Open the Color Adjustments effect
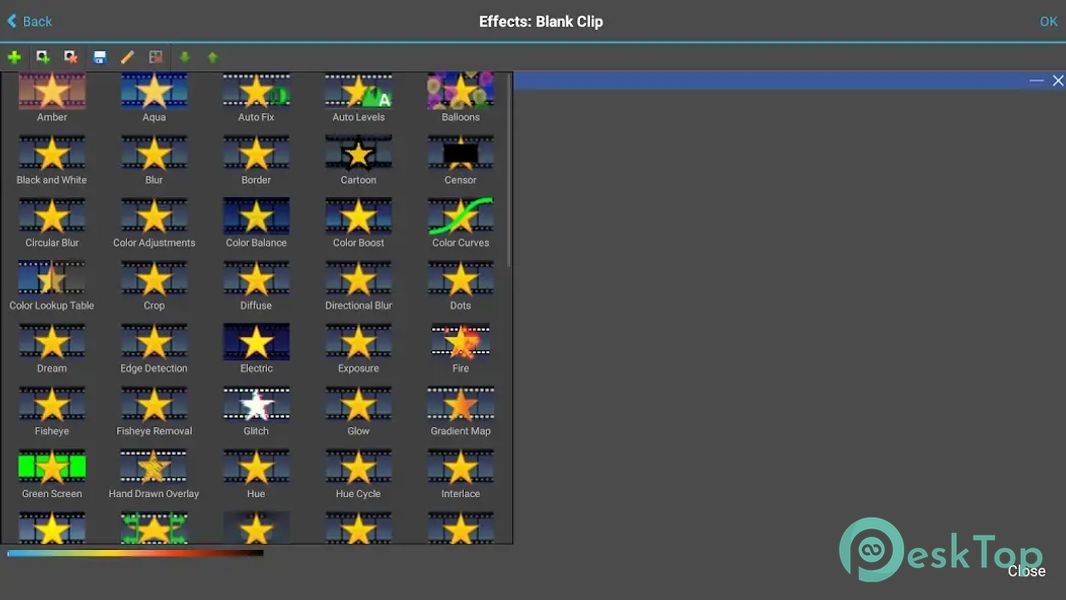 (154, 223)
